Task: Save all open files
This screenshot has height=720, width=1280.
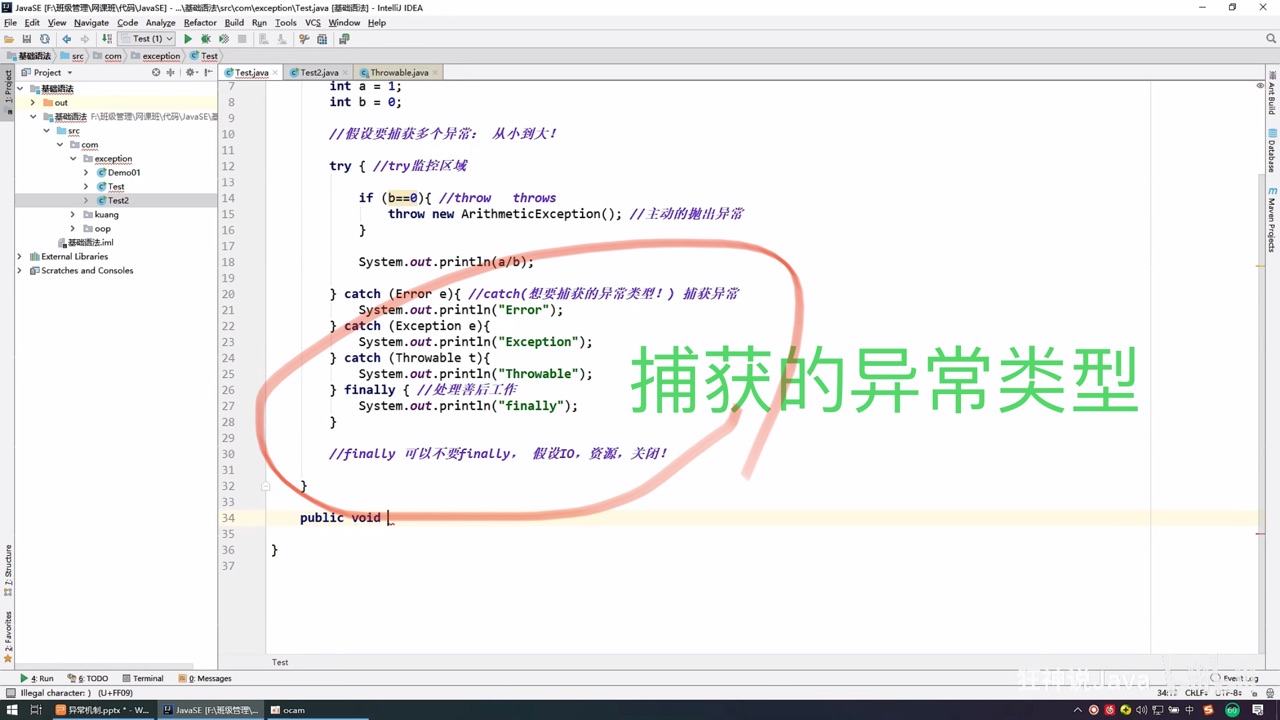Action: pyautogui.click(x=27, y=38)
